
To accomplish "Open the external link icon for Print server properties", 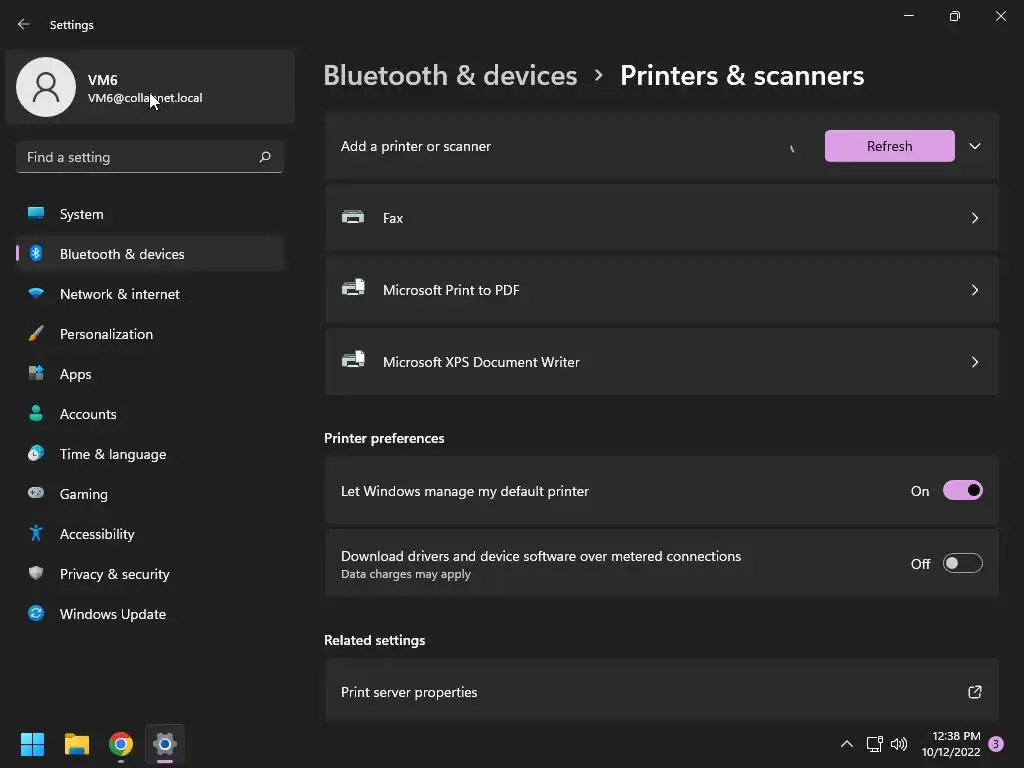I will [974, 692].
